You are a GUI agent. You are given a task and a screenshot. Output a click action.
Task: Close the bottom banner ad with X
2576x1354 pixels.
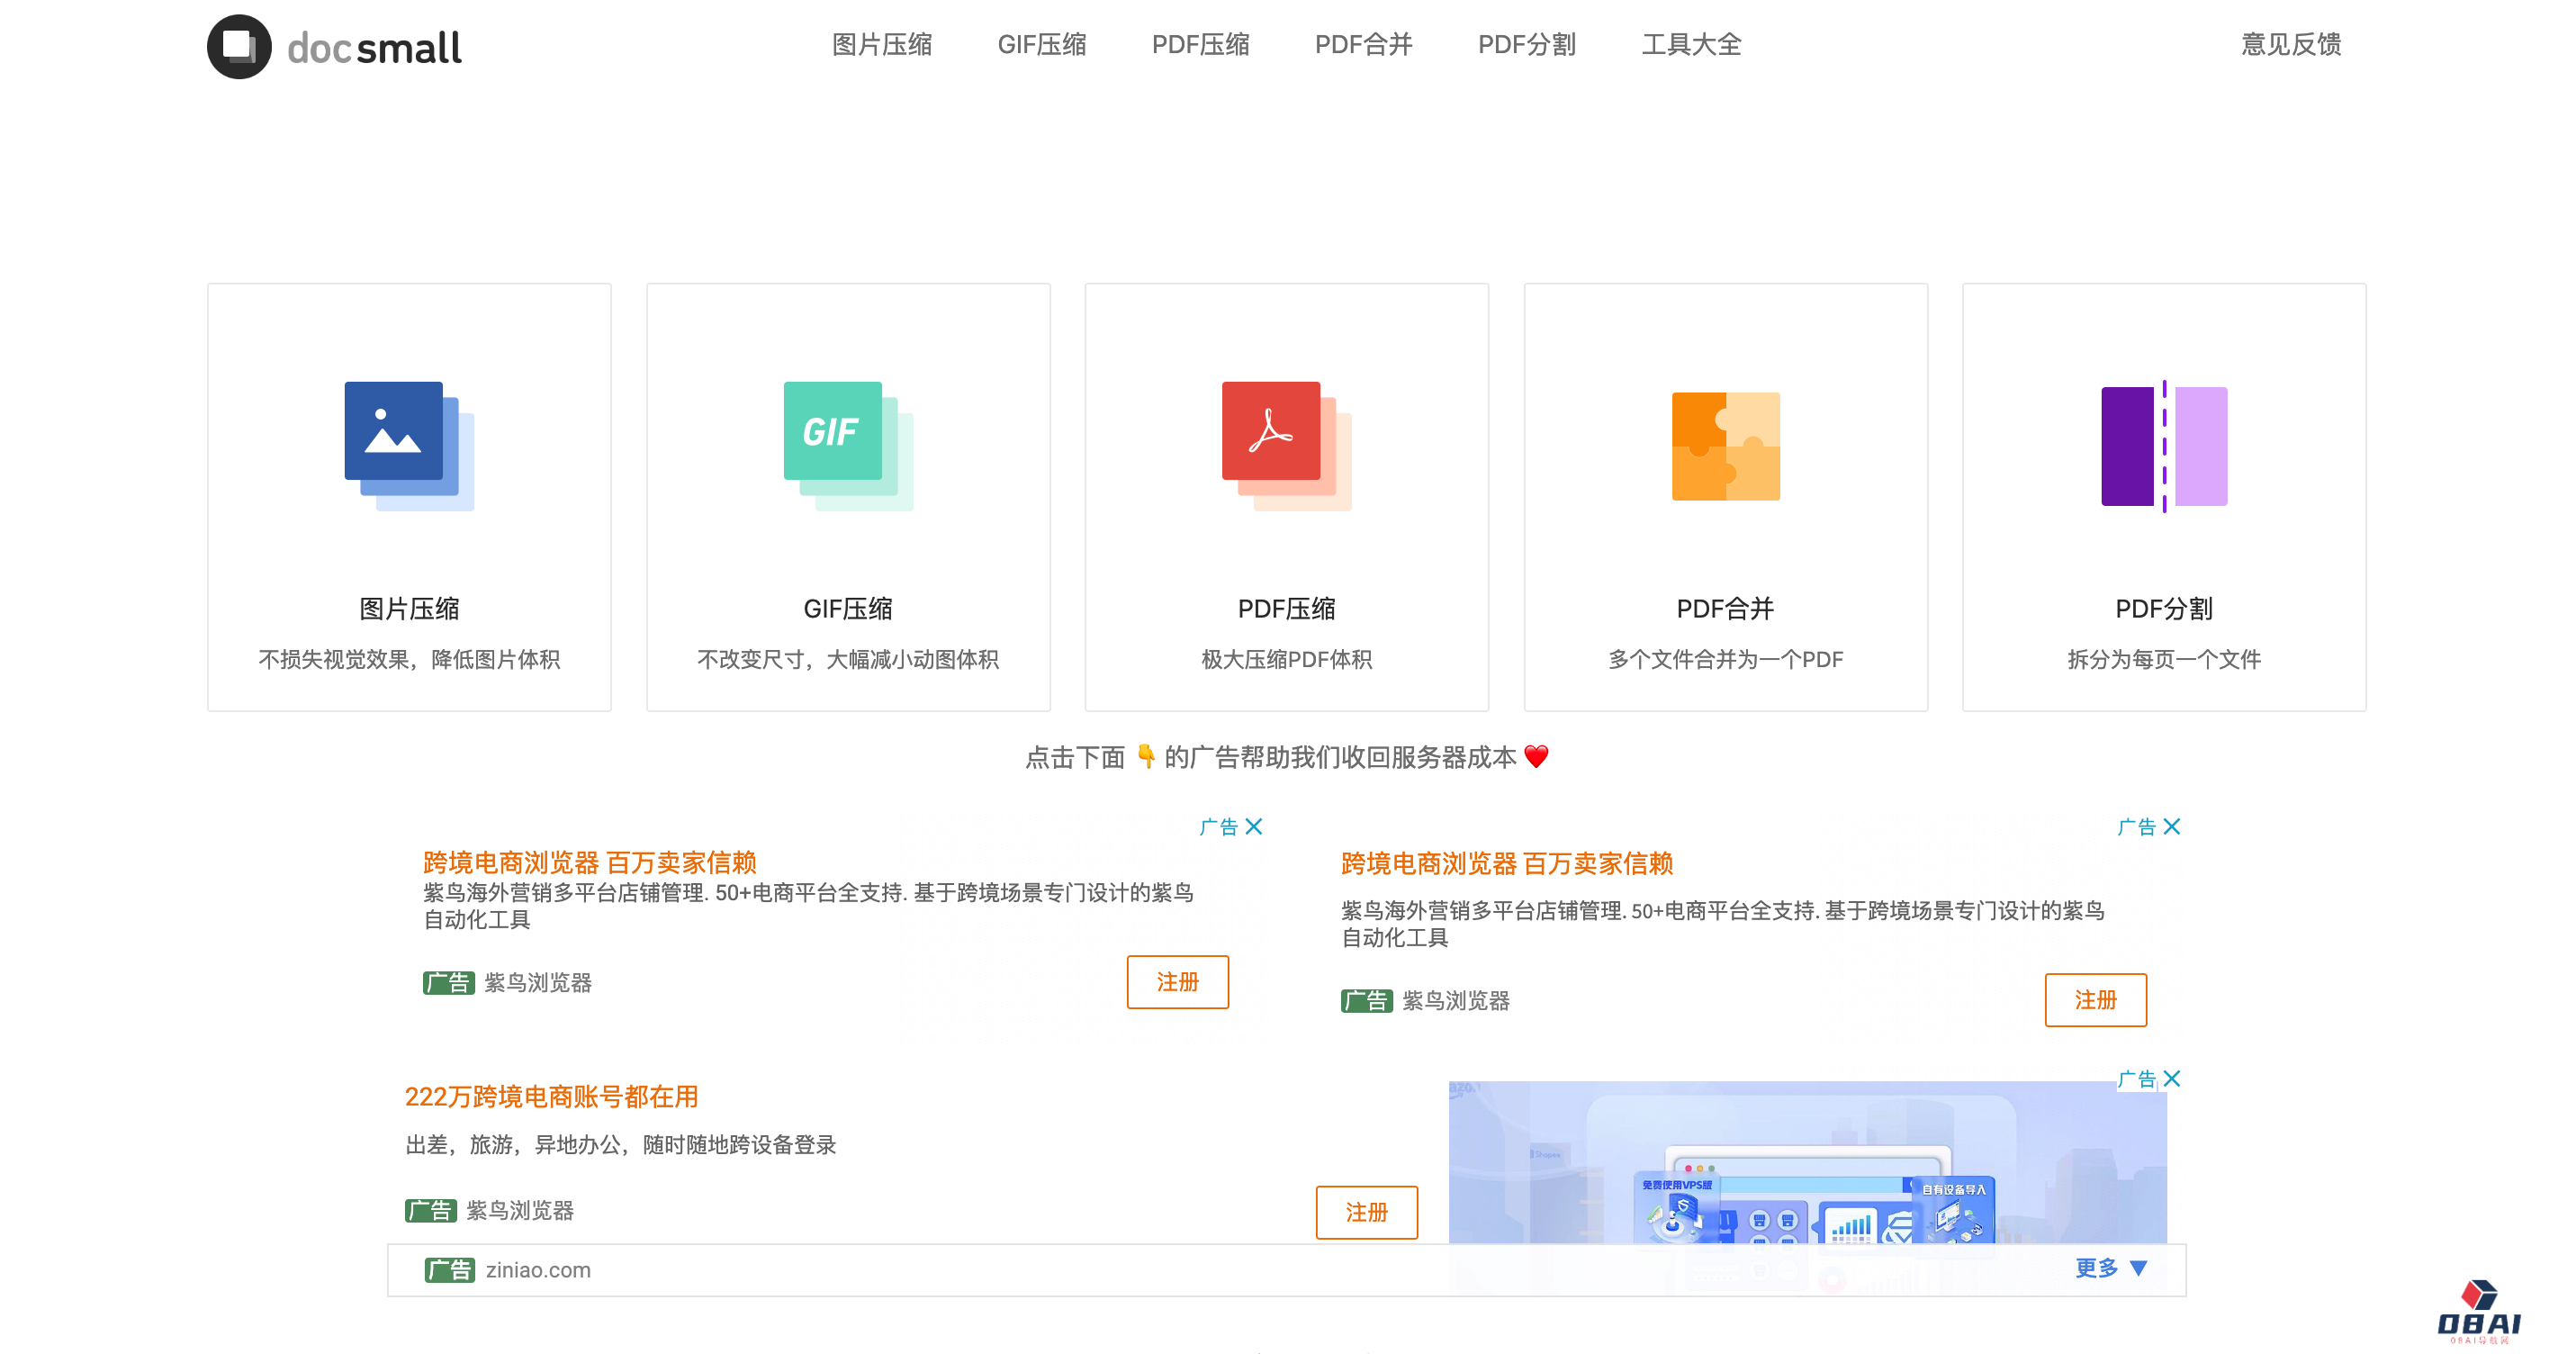pos(2172,1078)
